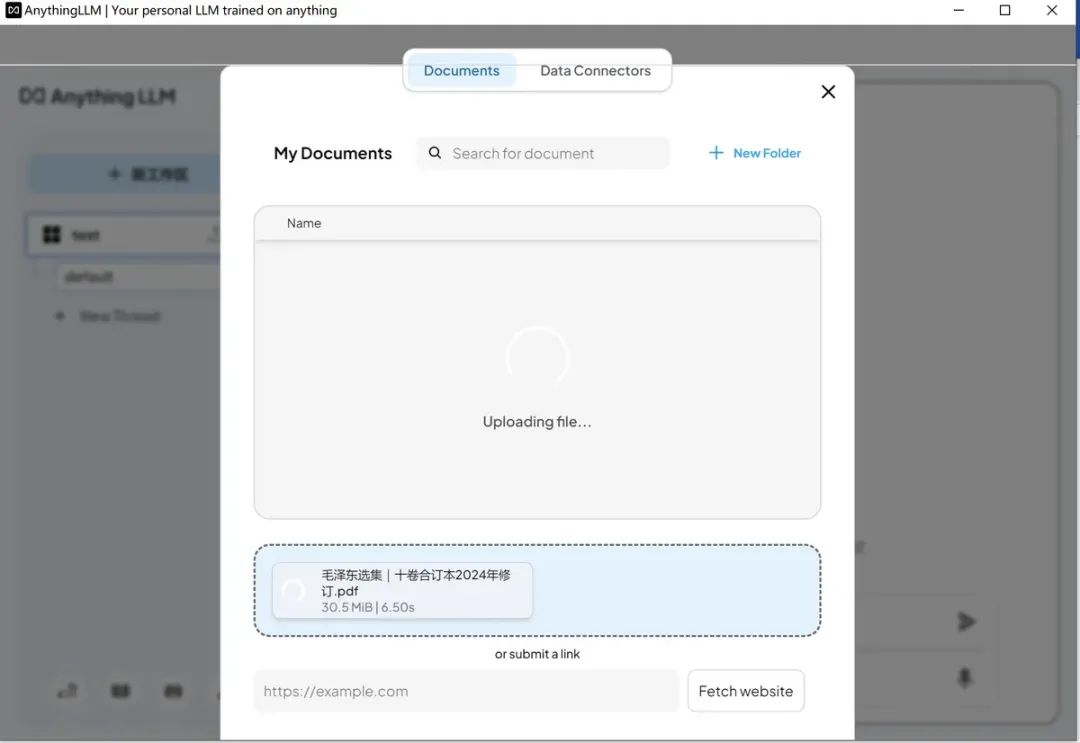1080x743 pixels.
Task: Click the Anything LLM logo
Action: click(97, 96)
